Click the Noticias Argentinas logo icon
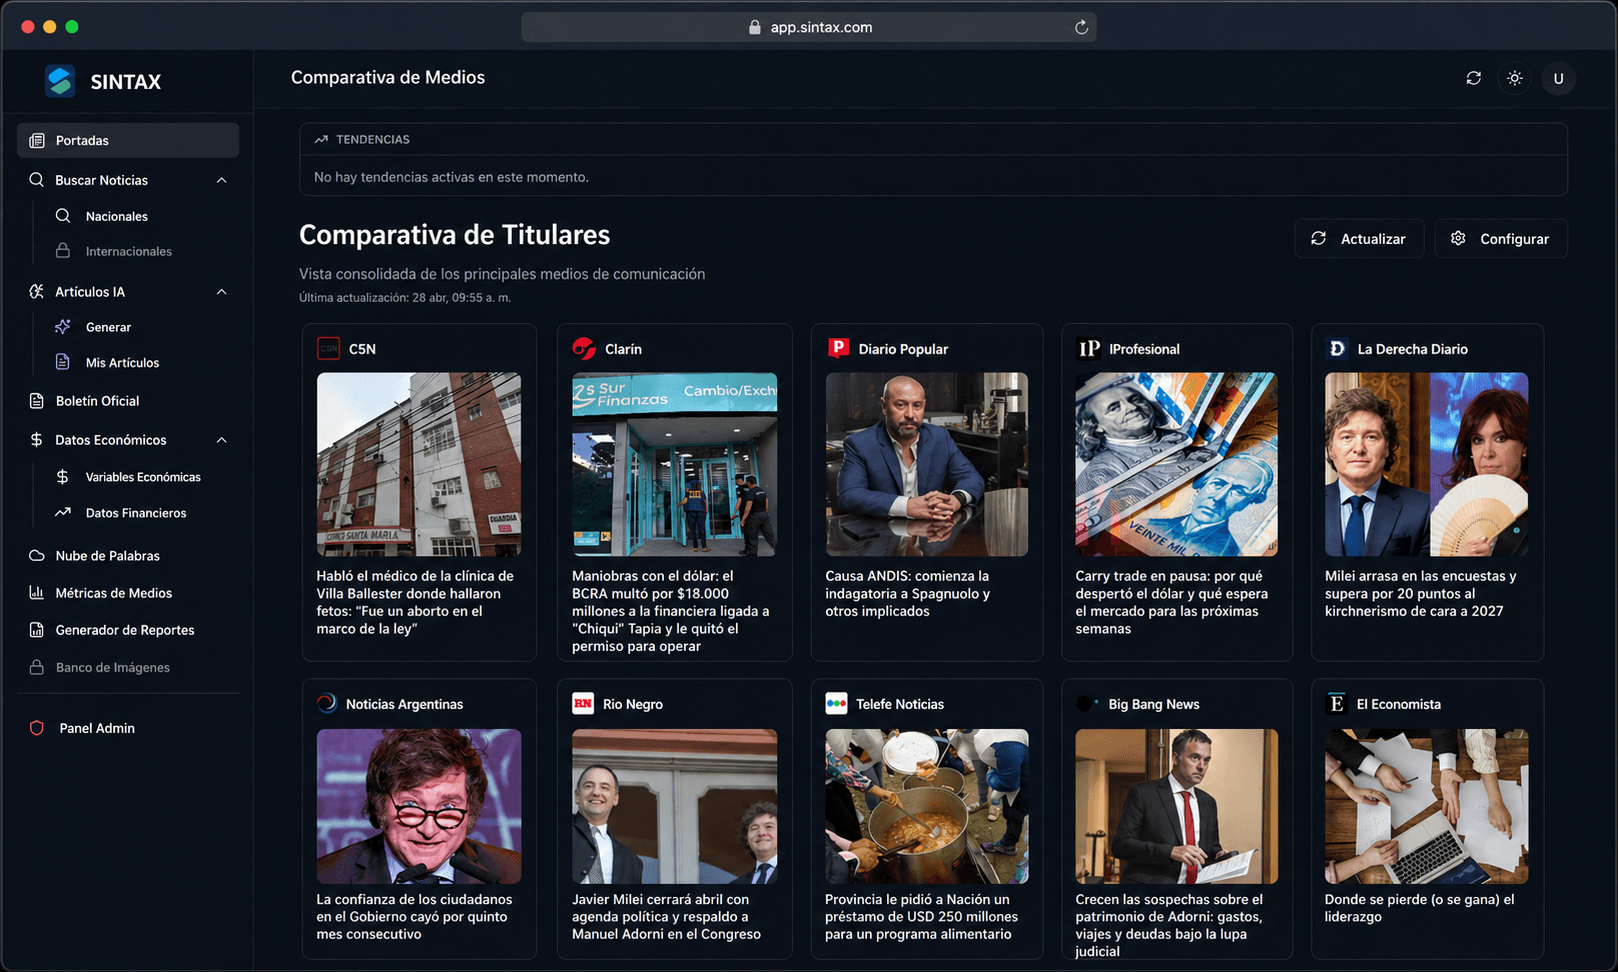Screen dimensions: 1618x972 [x=327, y=703]
